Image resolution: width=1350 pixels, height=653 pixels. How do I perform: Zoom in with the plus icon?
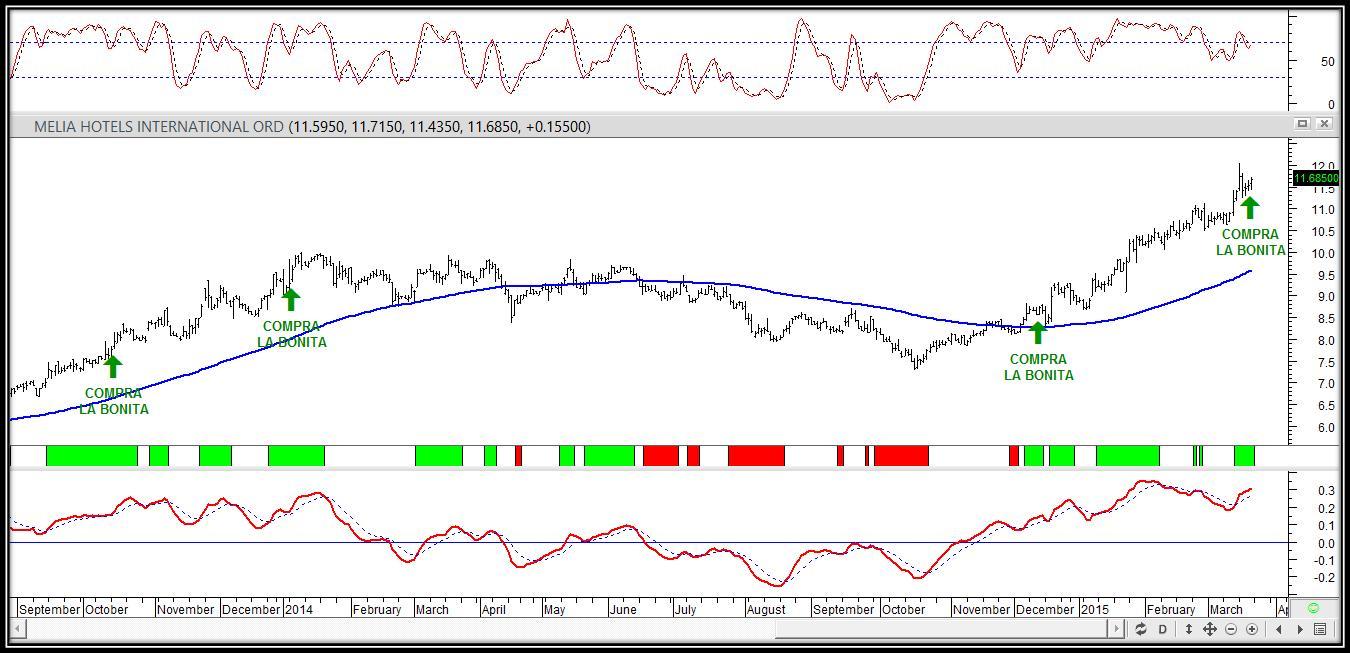coord(1252,629)
